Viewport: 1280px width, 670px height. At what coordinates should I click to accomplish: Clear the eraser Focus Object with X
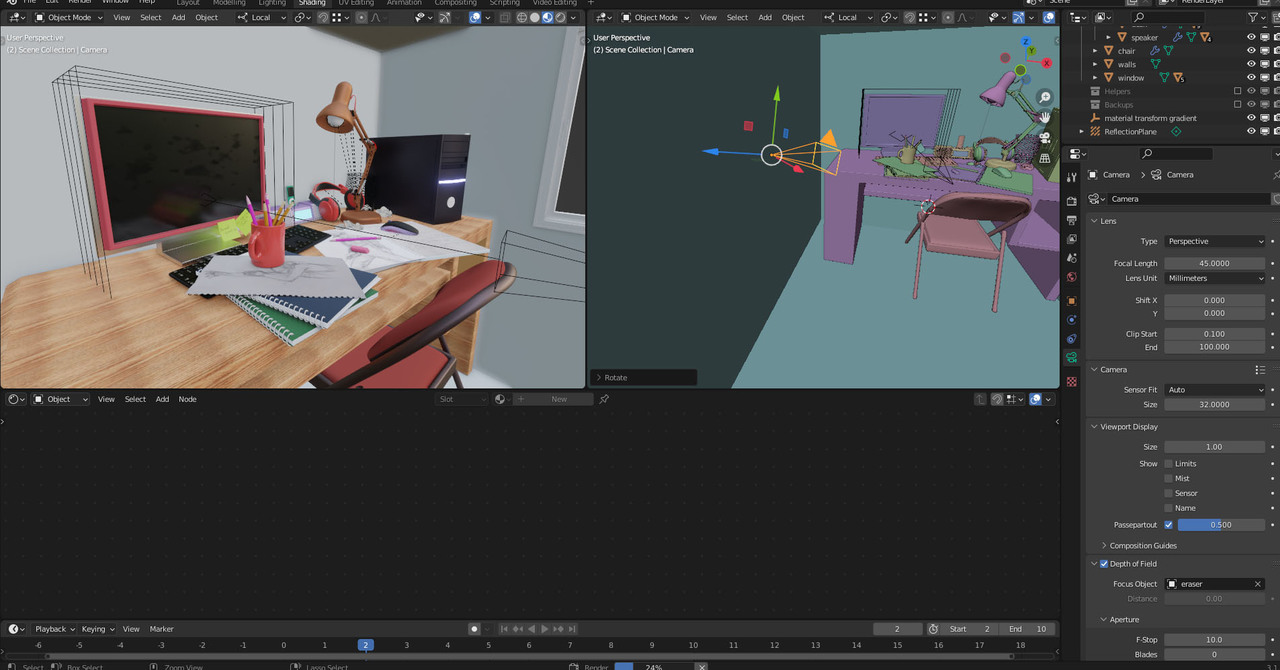click(1258, 584)
